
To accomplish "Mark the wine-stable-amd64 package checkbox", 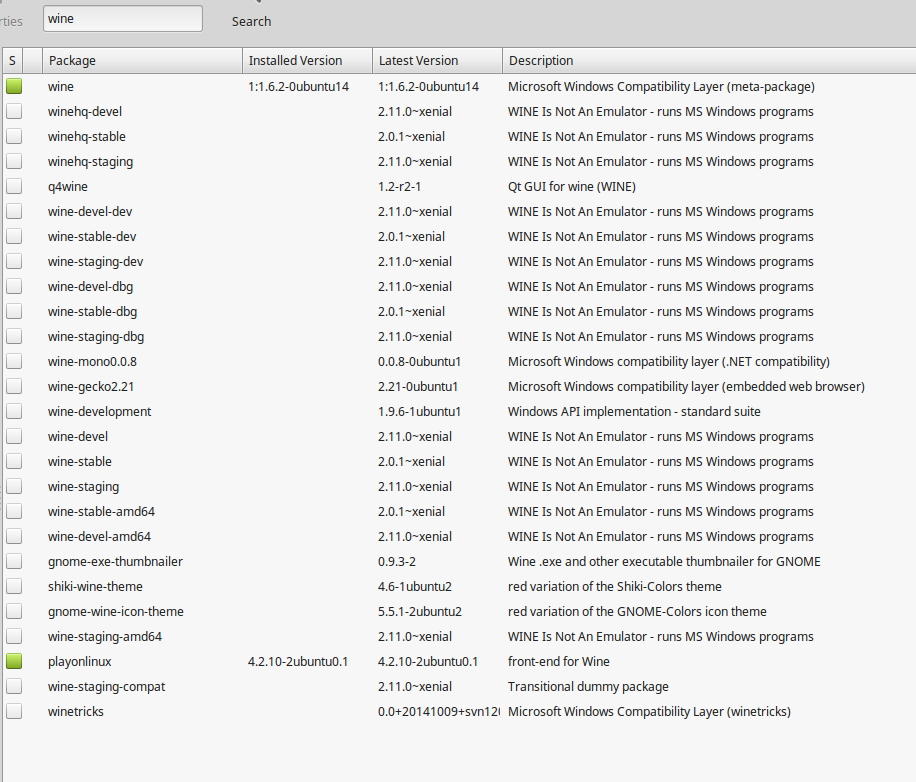I will tap(14, 512).
